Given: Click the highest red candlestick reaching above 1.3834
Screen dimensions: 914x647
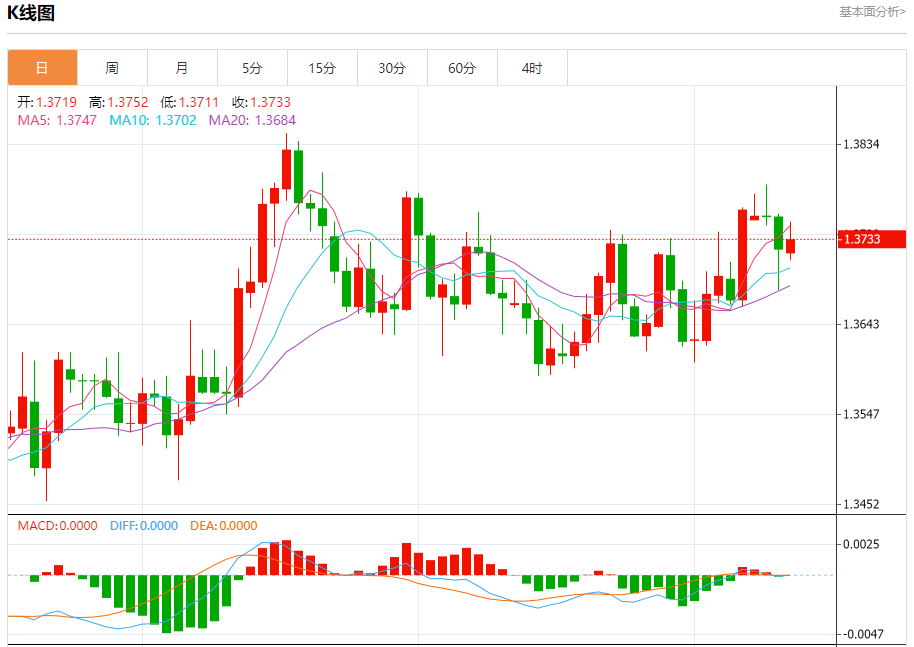Looking at the screenshot, I should (286, 169).
